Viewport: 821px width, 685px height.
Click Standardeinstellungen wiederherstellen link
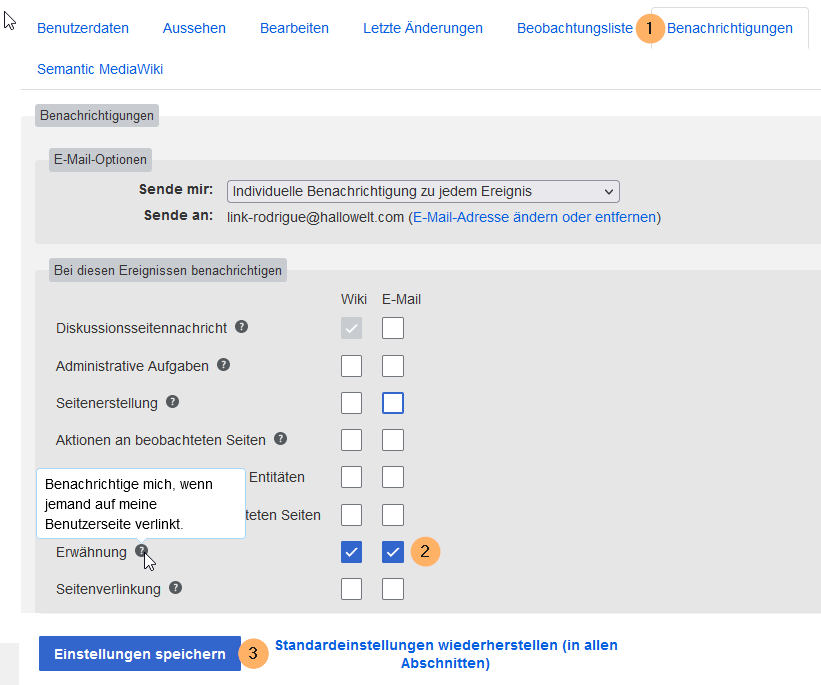coord(445,654)
